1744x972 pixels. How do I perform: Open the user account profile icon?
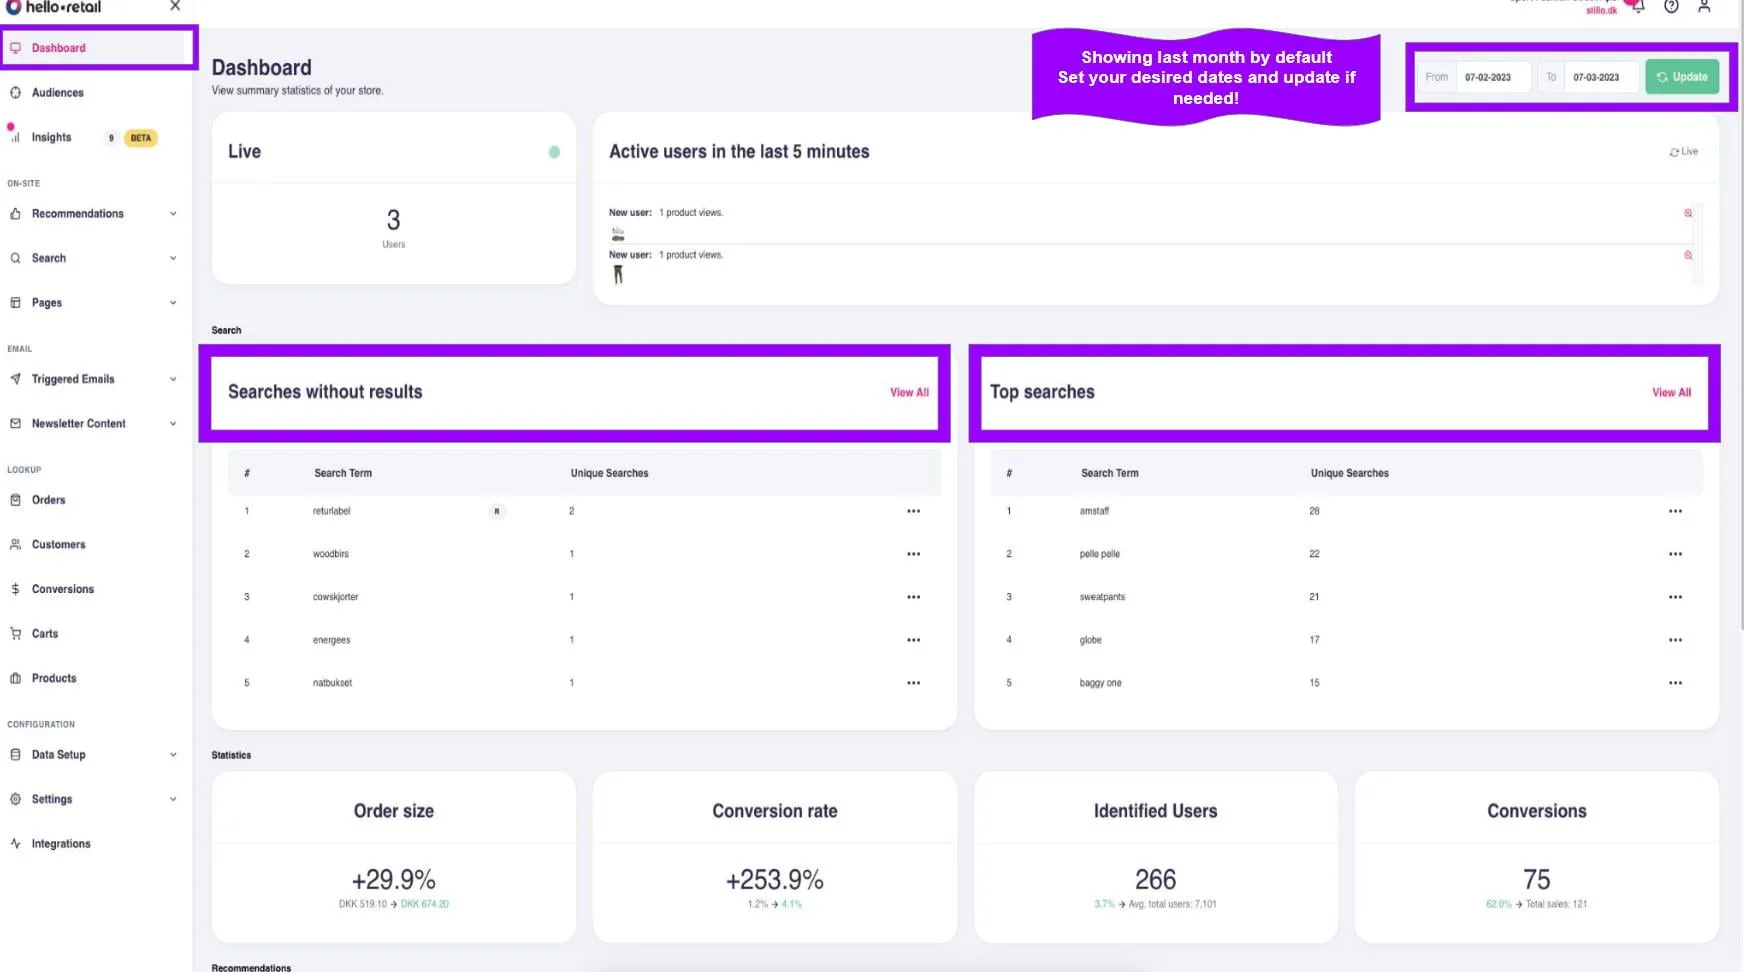(x=1704, y=7)
